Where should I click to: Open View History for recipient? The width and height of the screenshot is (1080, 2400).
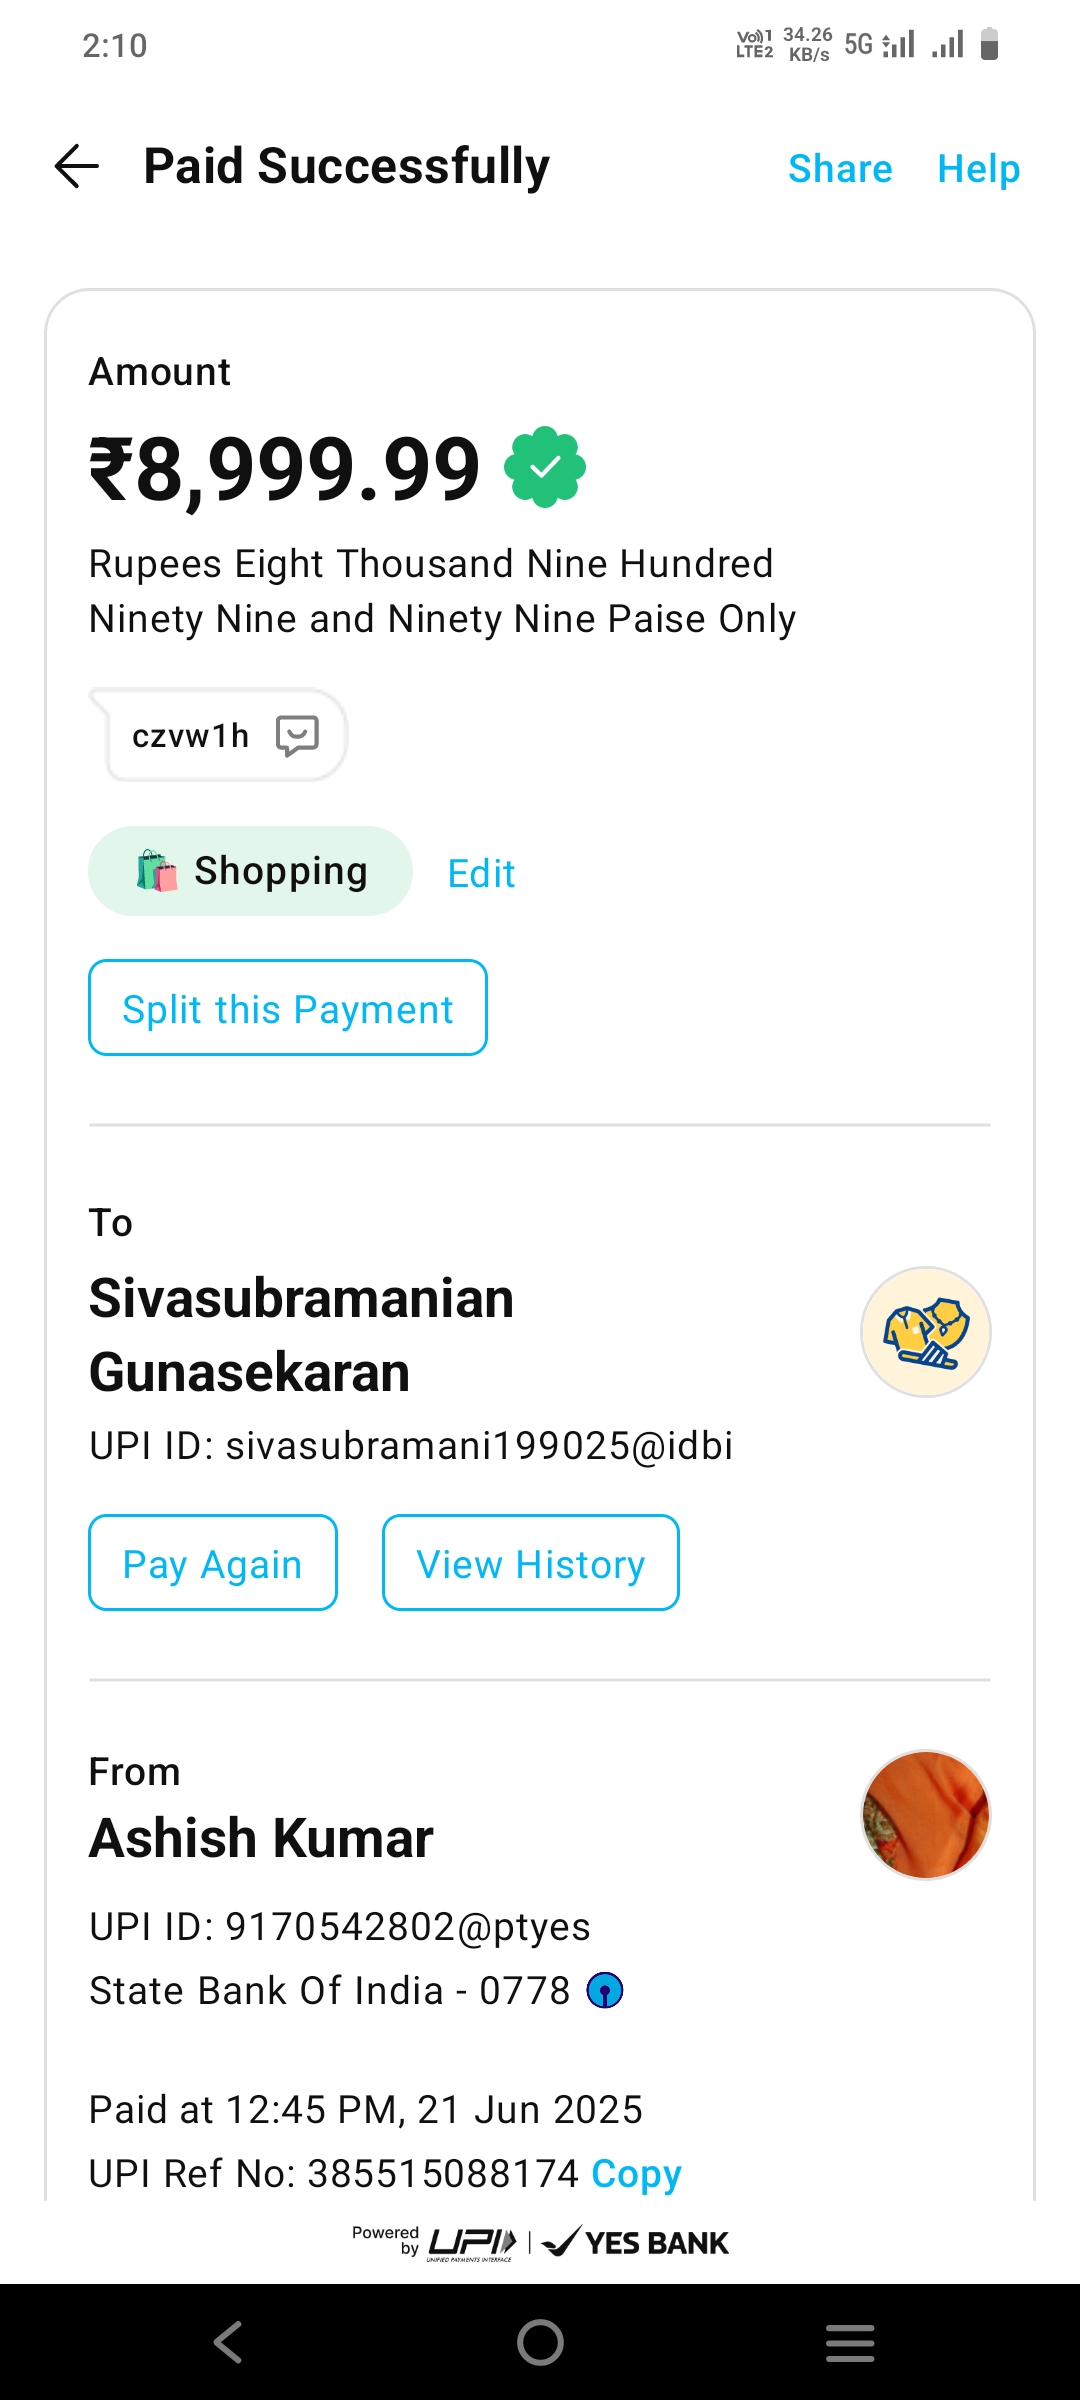530,1563
